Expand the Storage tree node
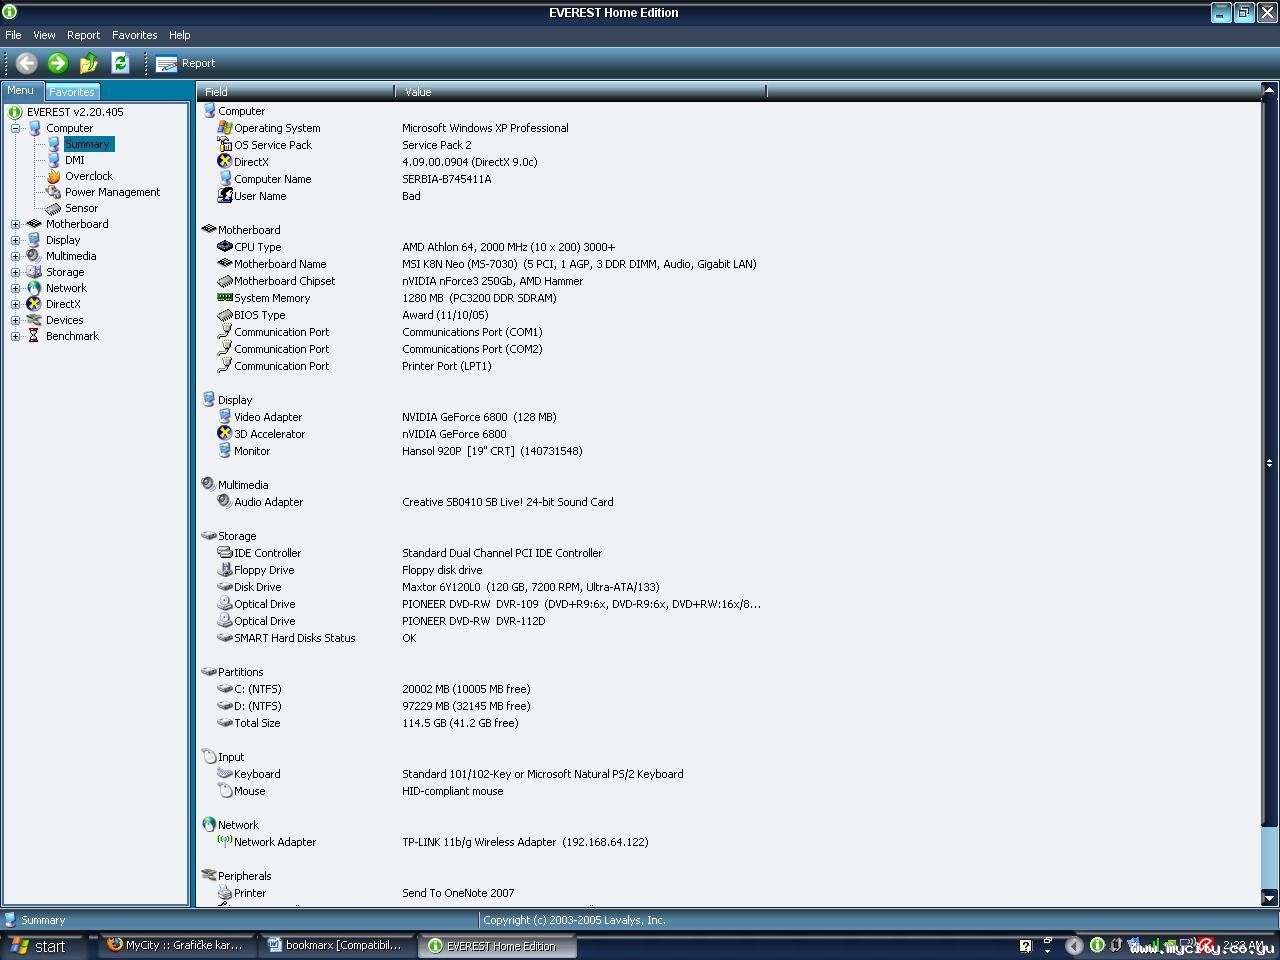The image size is (1280, 960). [15, 272]
